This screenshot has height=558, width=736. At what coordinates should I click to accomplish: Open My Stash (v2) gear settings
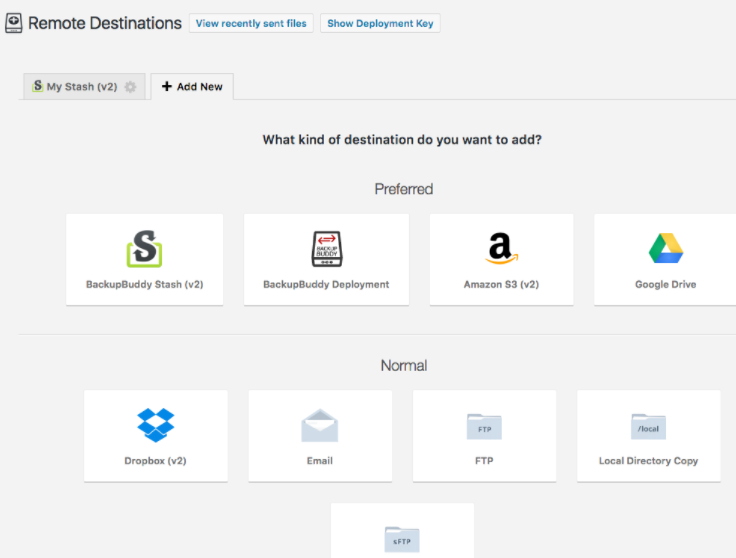click(130, 87)
